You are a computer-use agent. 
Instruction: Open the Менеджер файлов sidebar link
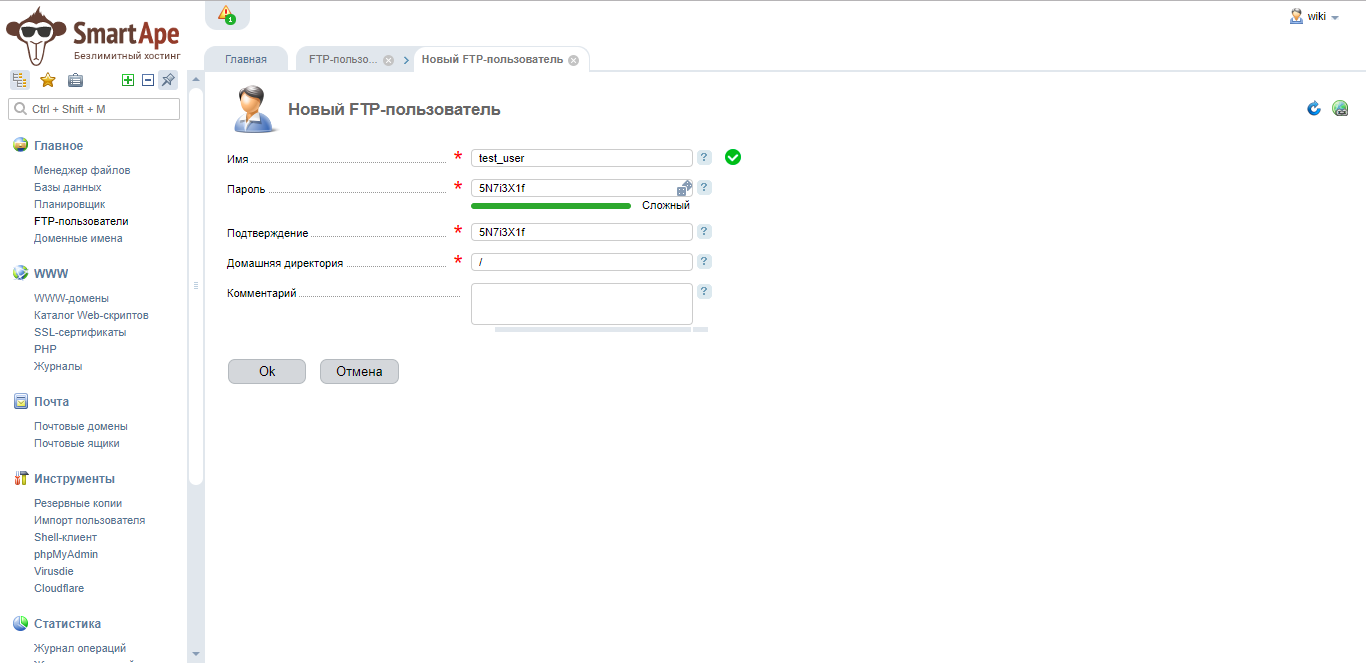[82, 171]
